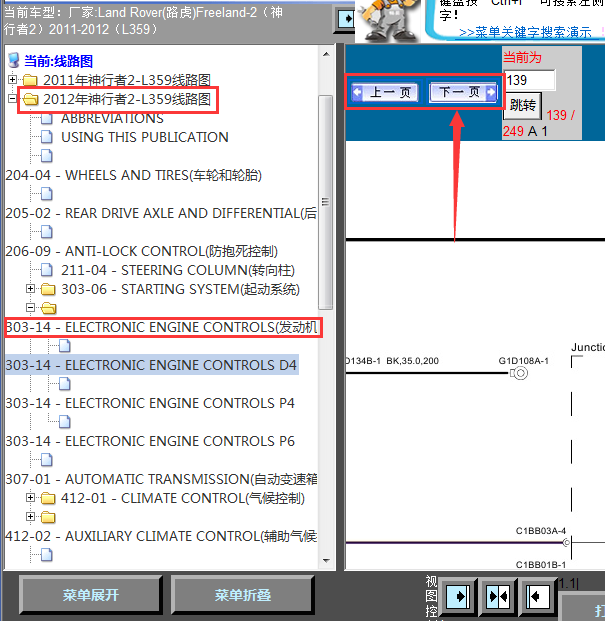Click the G1D108A-1 label in diagram
The width and height of the screenshot is (605, 621).
[x=523, y=361]
